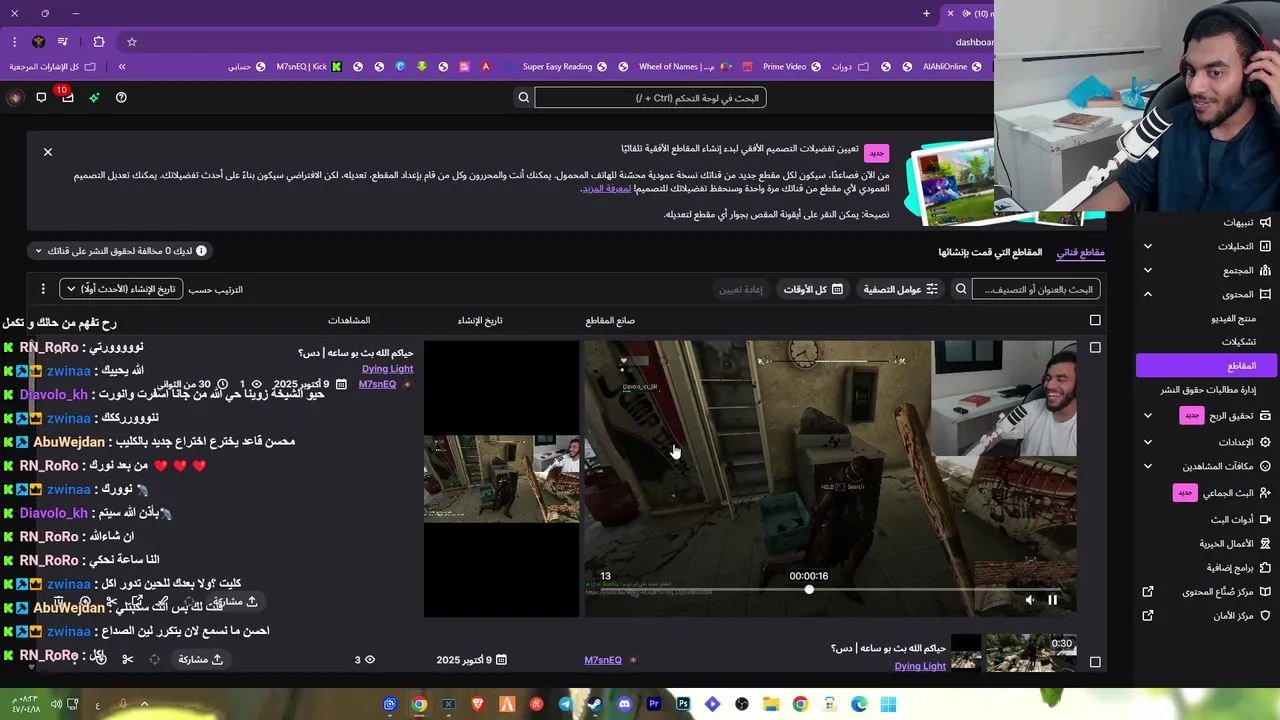The image size is (1280, 720).
Task: Open Telegram from the taskbar
Action: pyautogui.click(x=565, y=704)
